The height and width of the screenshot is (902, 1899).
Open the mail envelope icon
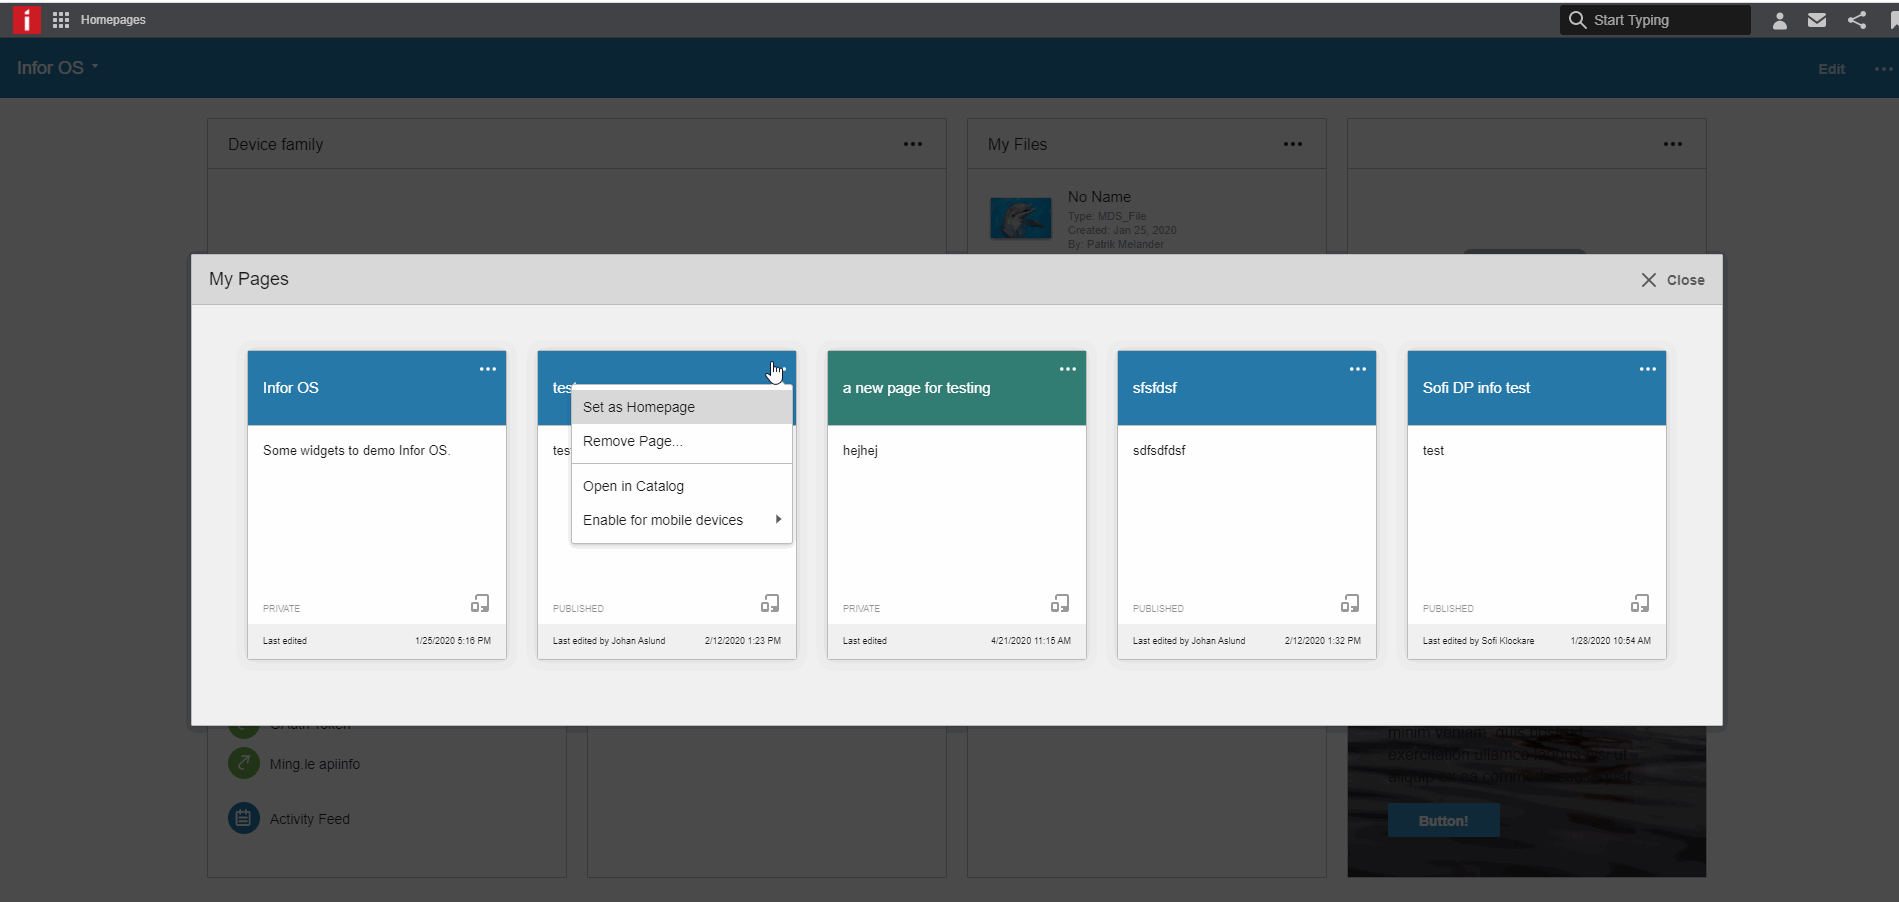coord(1817,20)
